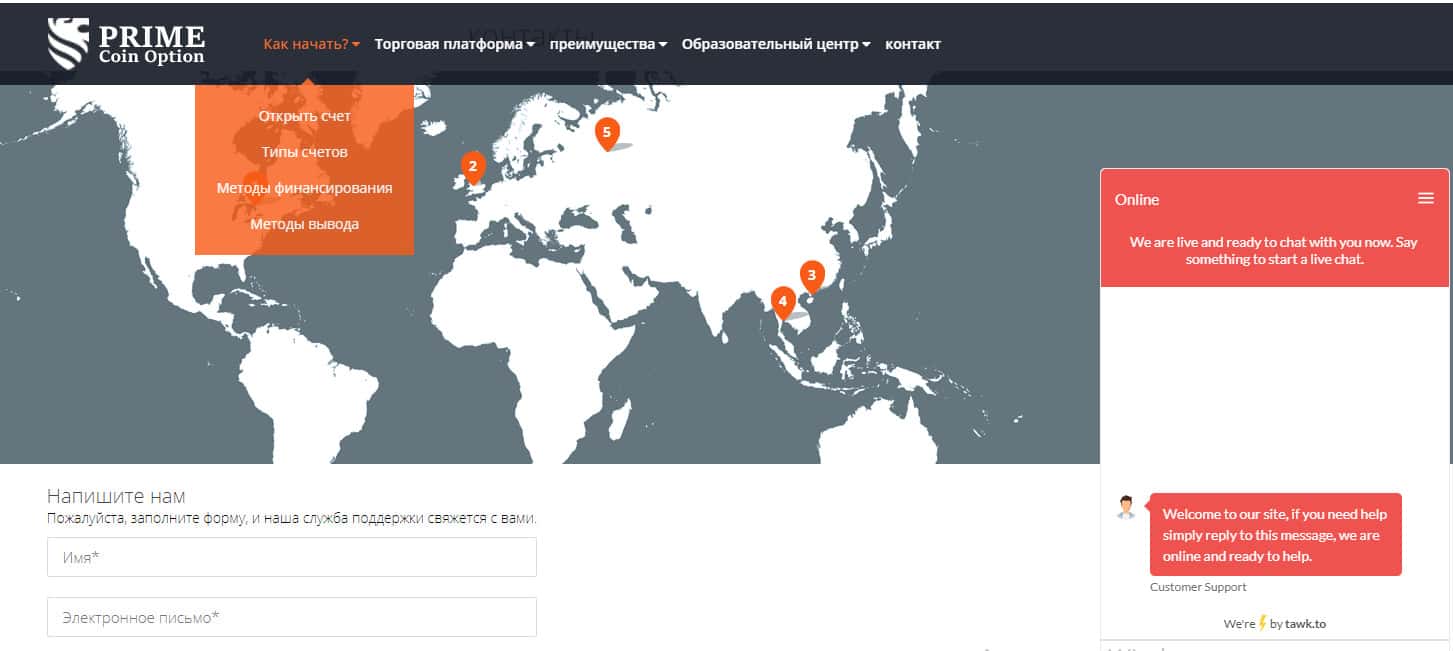Open the Образовательный центр menu
Viewport: 1453px width, 651px height.
tap(775, 44)
